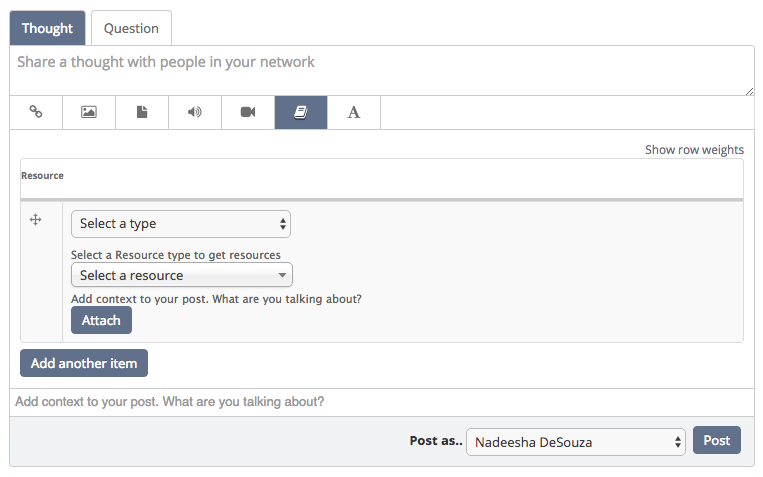Open the audio speaker attachment icon
763x477 pixels.
tap(195, 112)
